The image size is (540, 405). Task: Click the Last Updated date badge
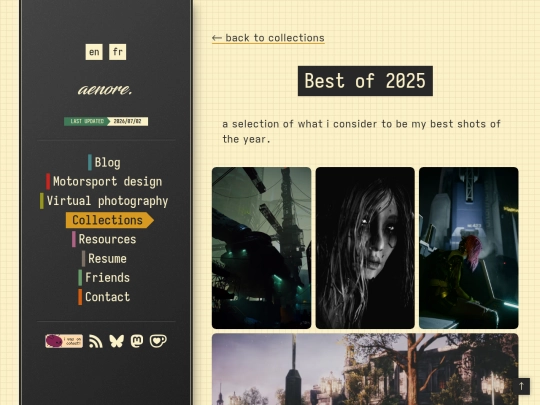coord(106,121)
